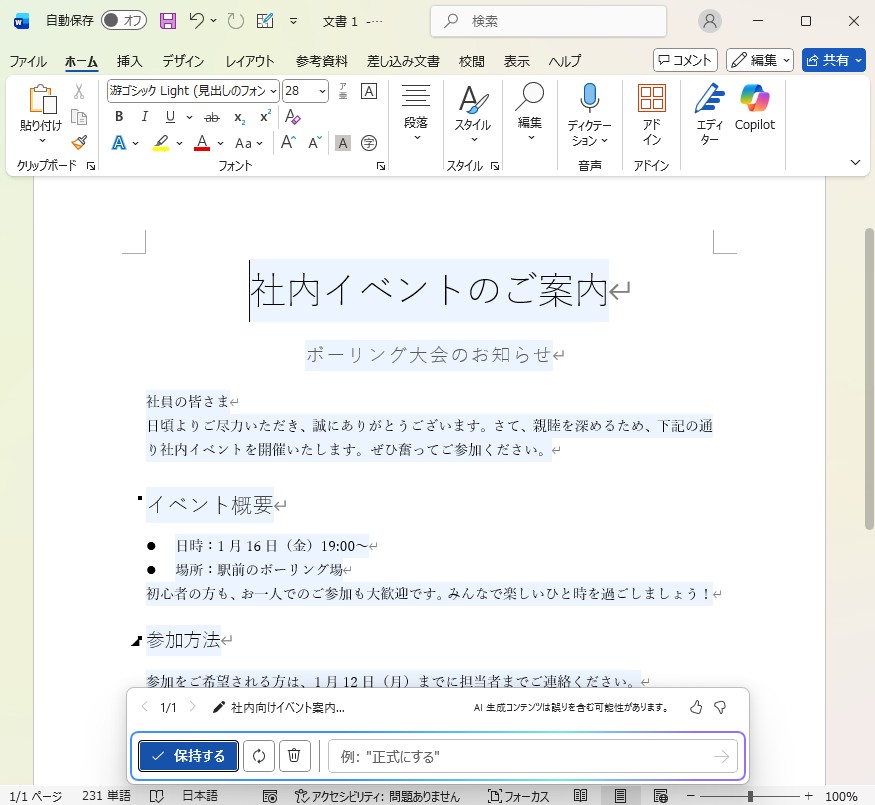Expand the font name dropdown
This screenshot has width=875, height=805.
tap(274, 91)
